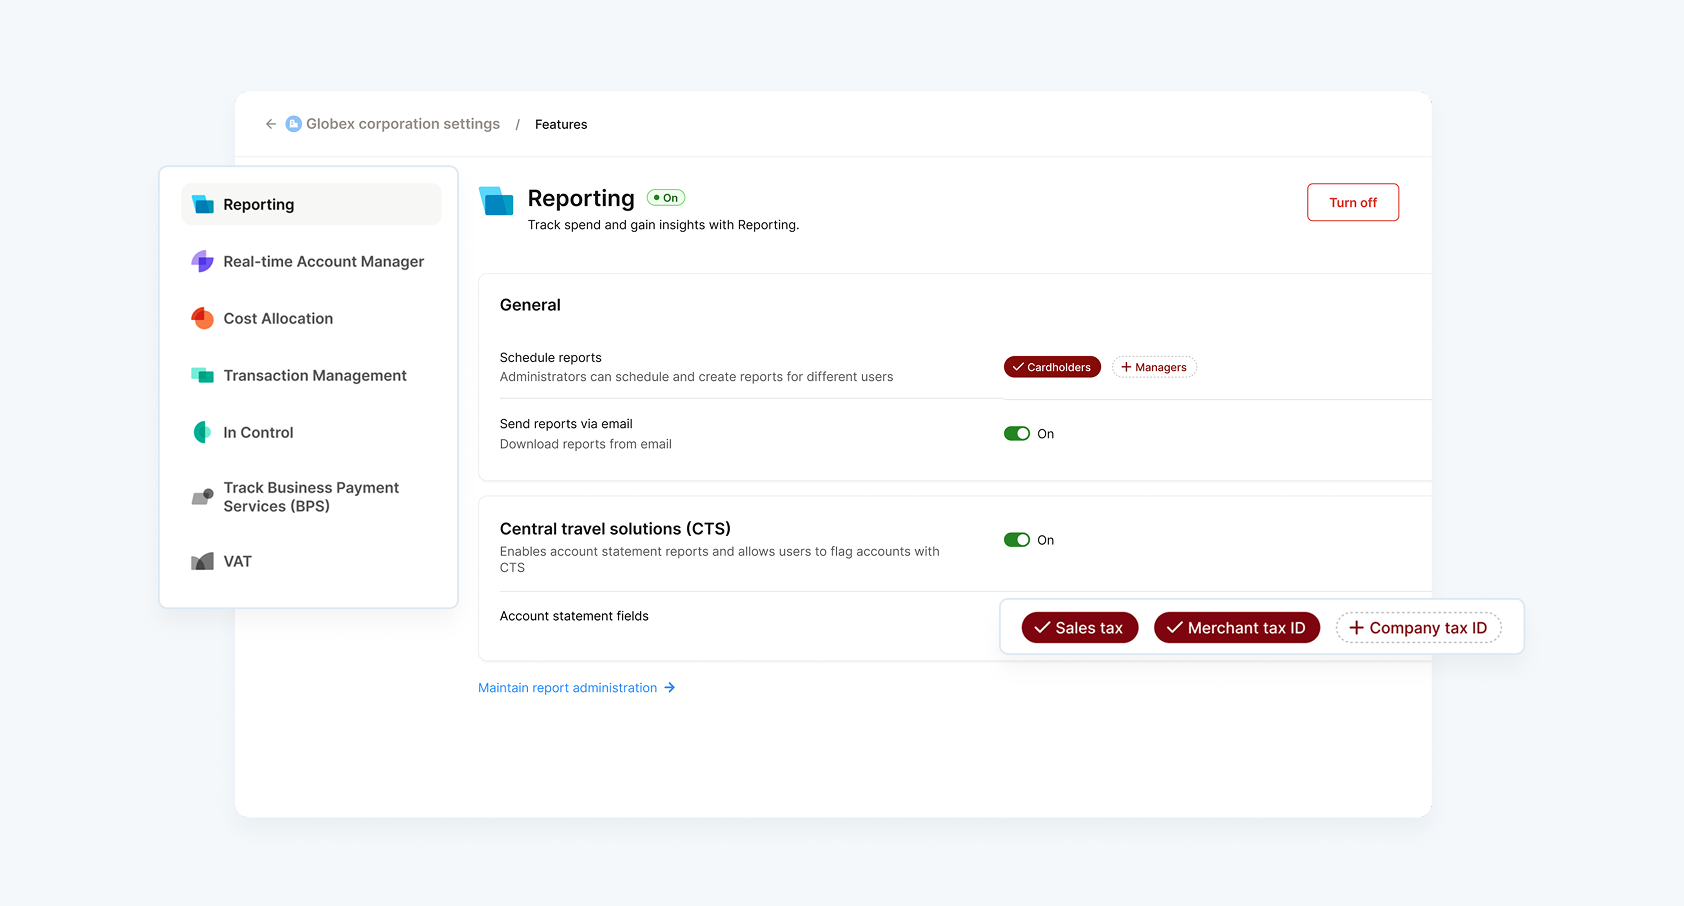Add Managers to schedule reports
This screenshot has width=1684, height=906.
[1154, 367]
